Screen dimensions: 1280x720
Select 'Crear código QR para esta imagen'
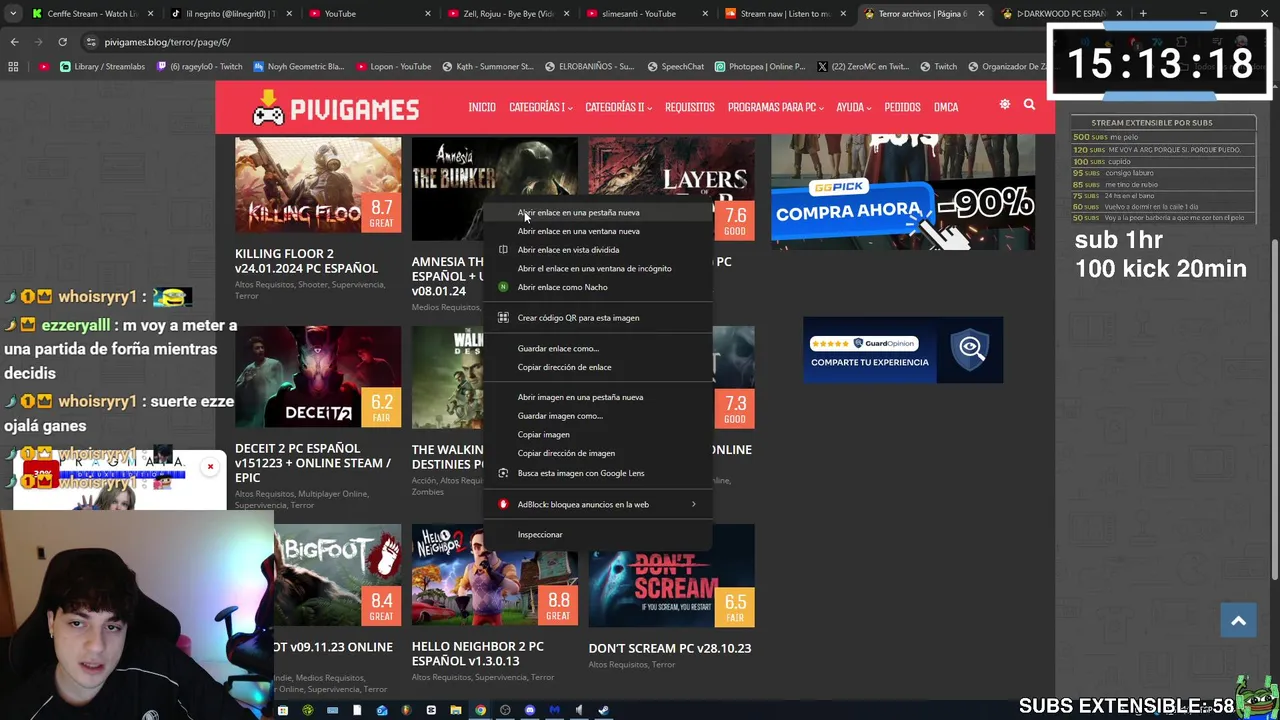point(597,318)
